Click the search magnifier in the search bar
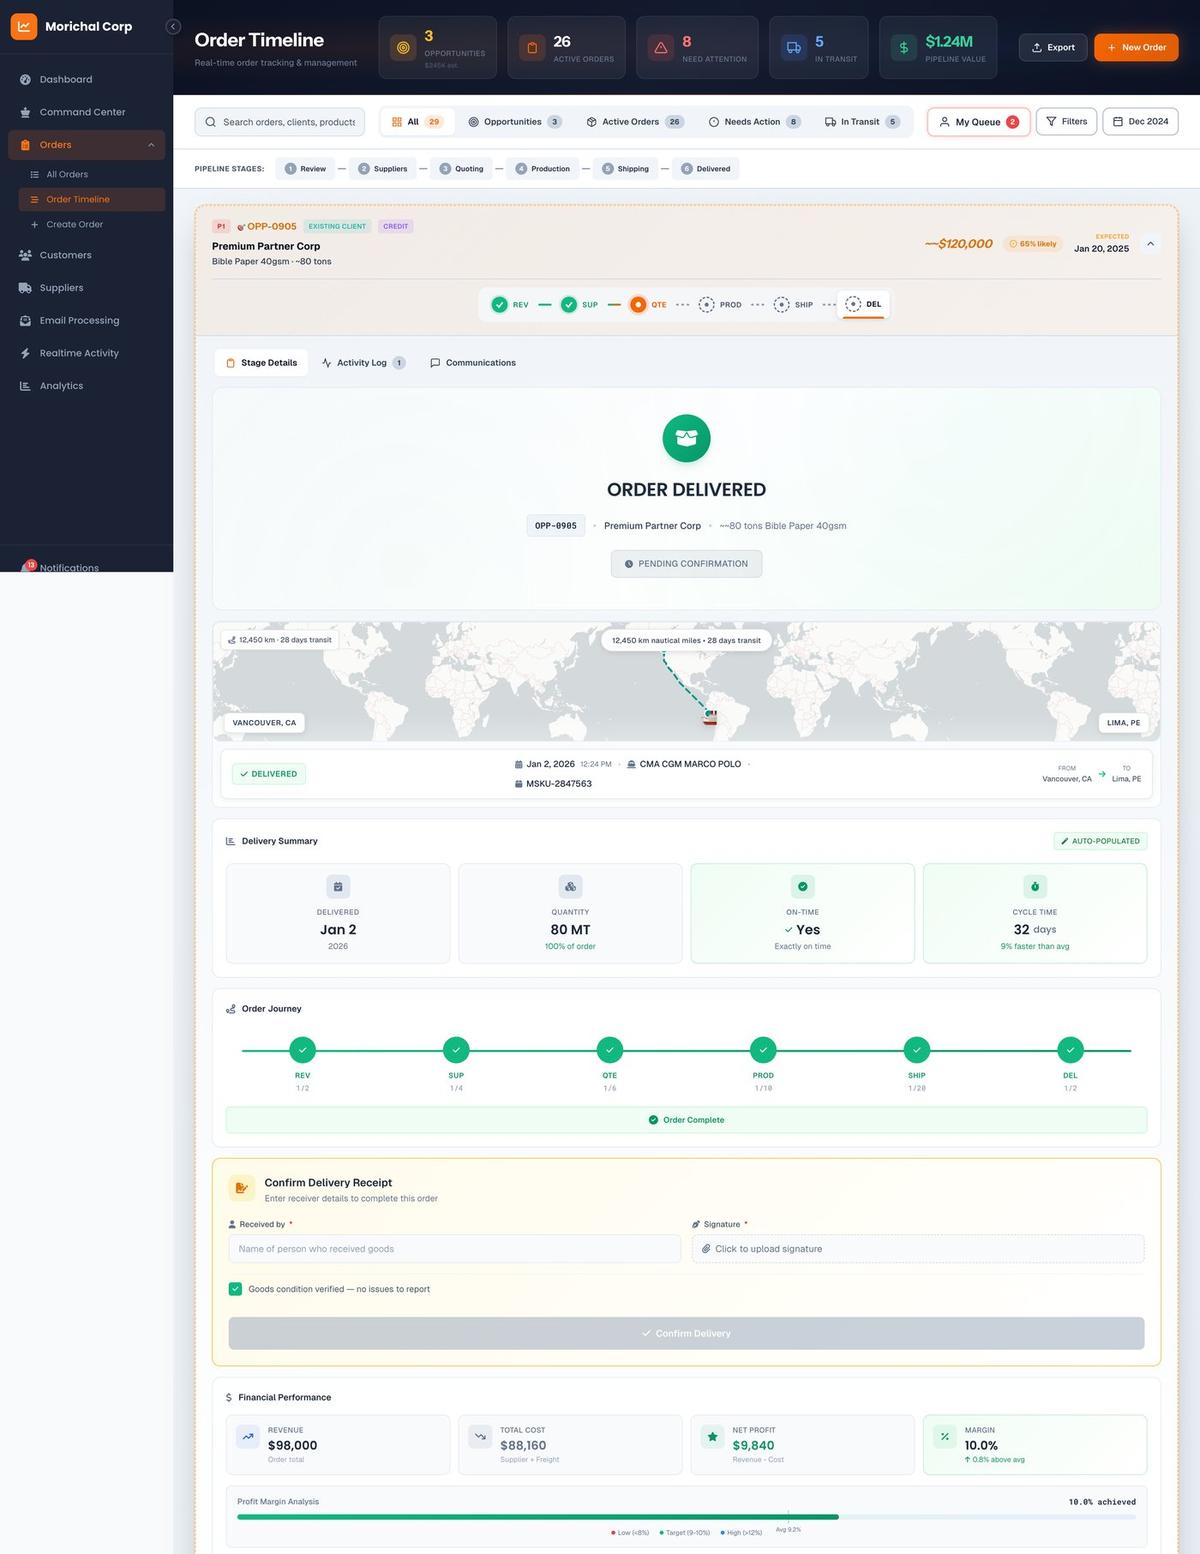1200x1554 pixels. coord(211,121)
